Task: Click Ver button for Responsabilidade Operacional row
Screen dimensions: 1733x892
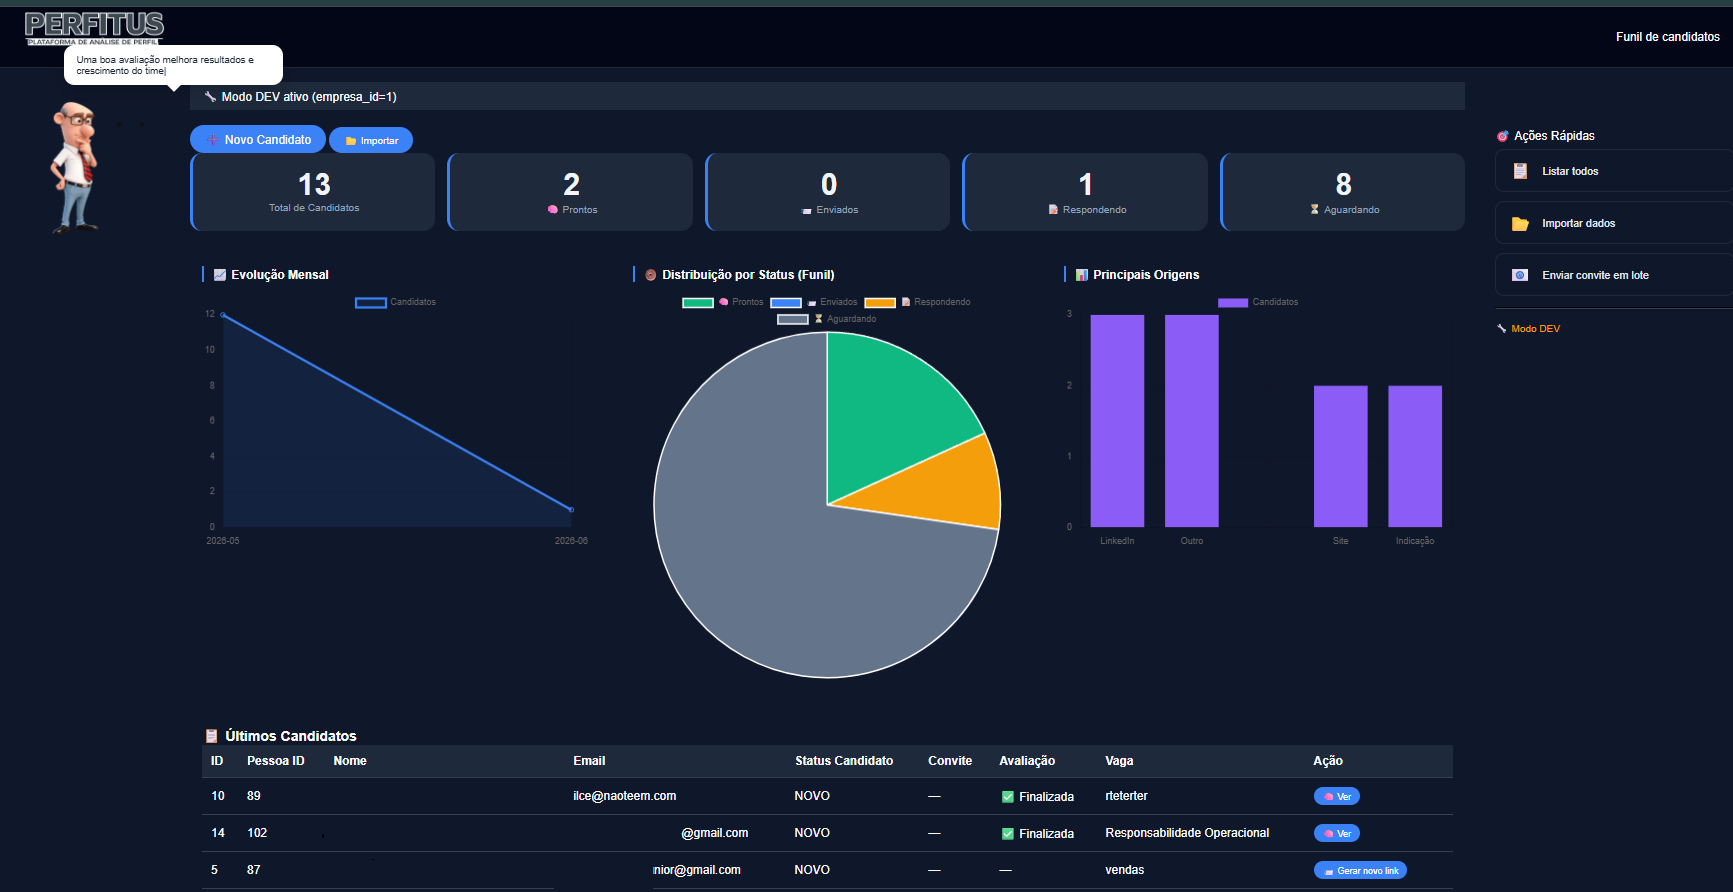Action: 1337,833
